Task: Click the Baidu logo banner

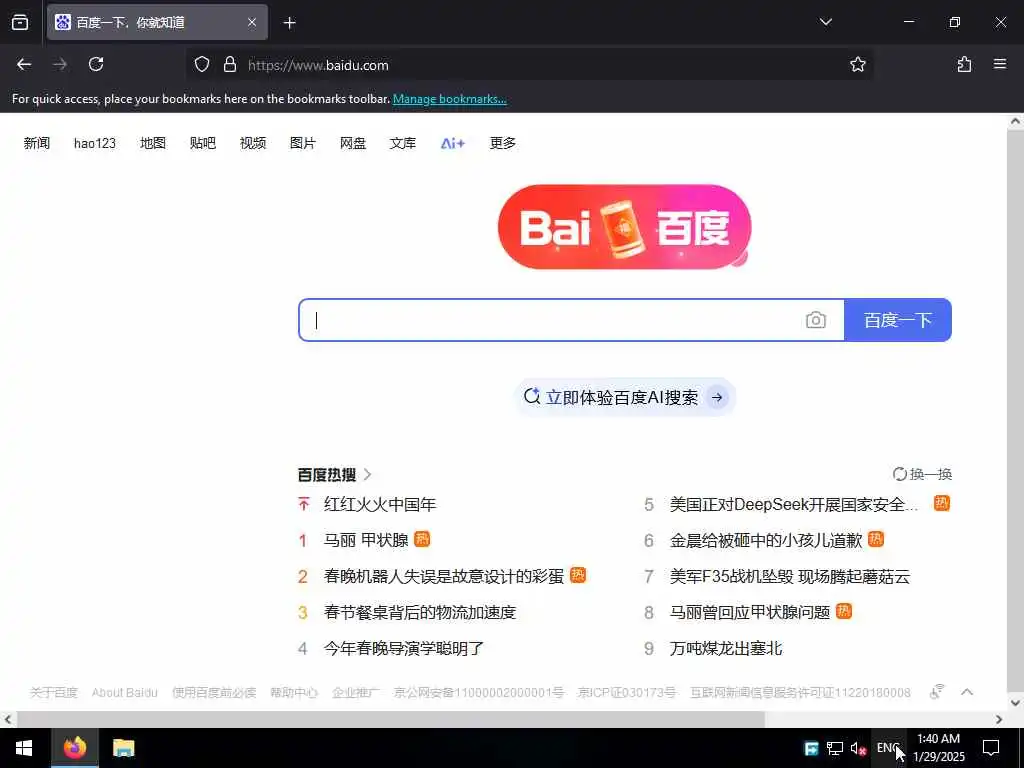Action: tap(624, 227)
